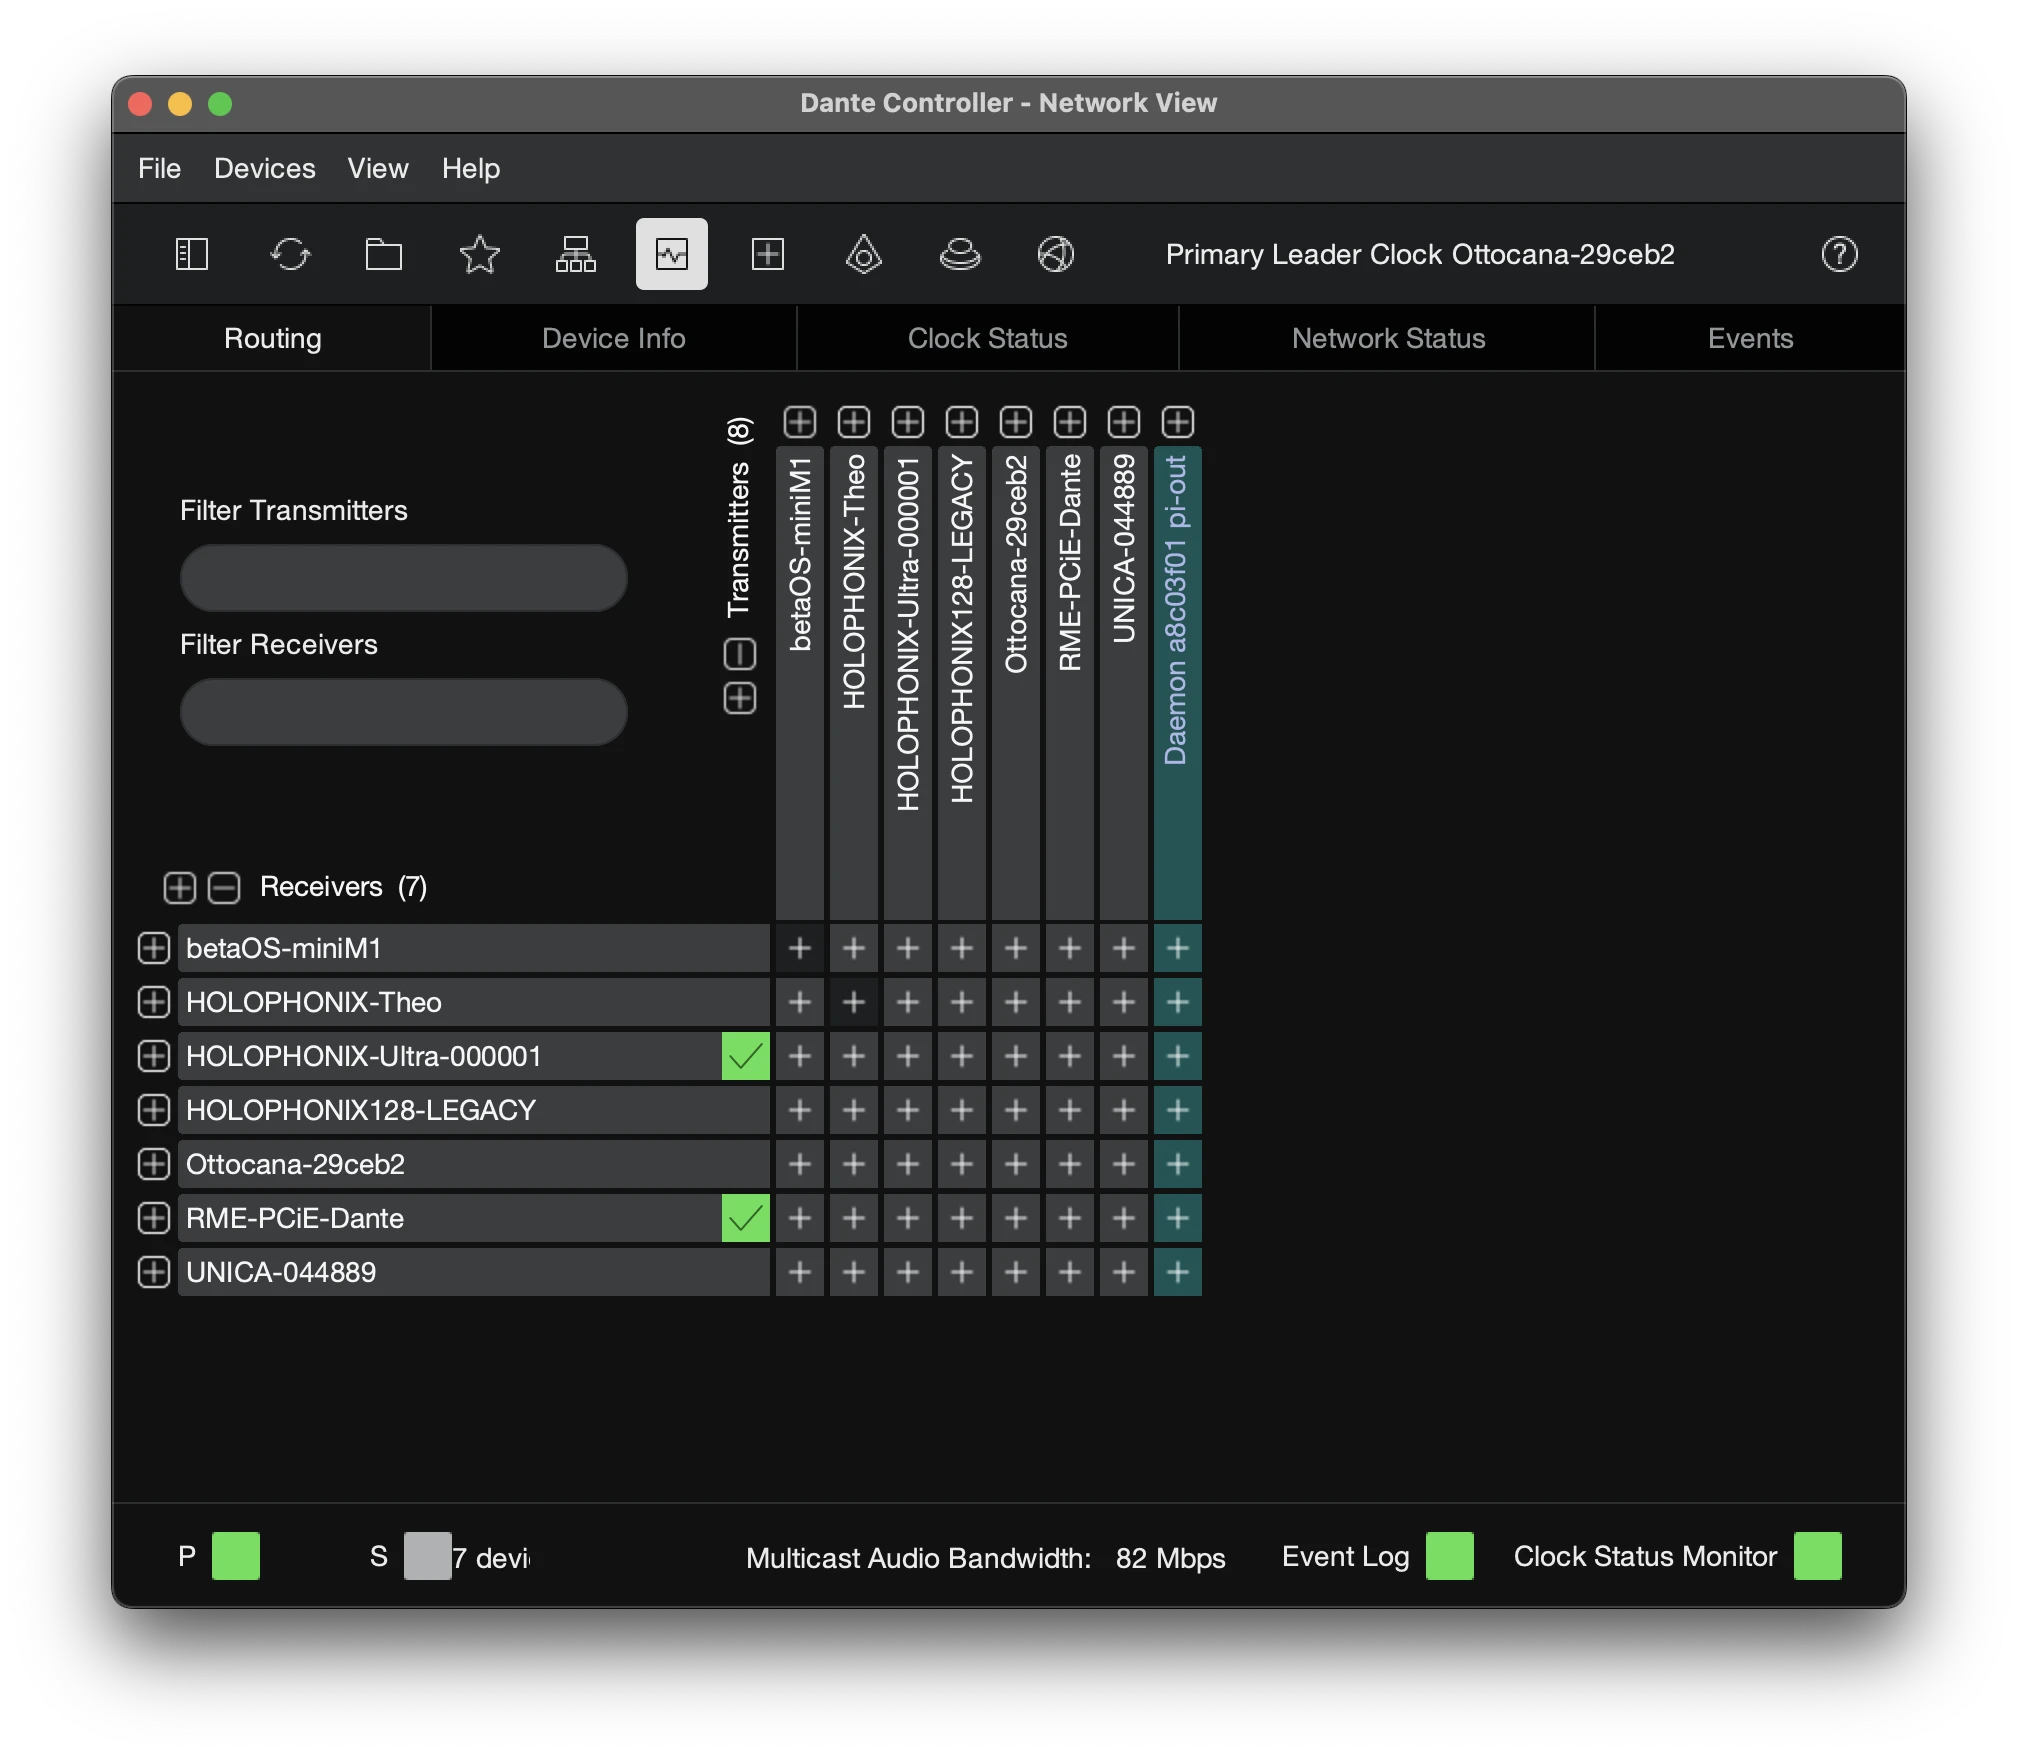2018x1756 pixels.
Task: Click the Filter Receivers input field
Action: [404, 712]
